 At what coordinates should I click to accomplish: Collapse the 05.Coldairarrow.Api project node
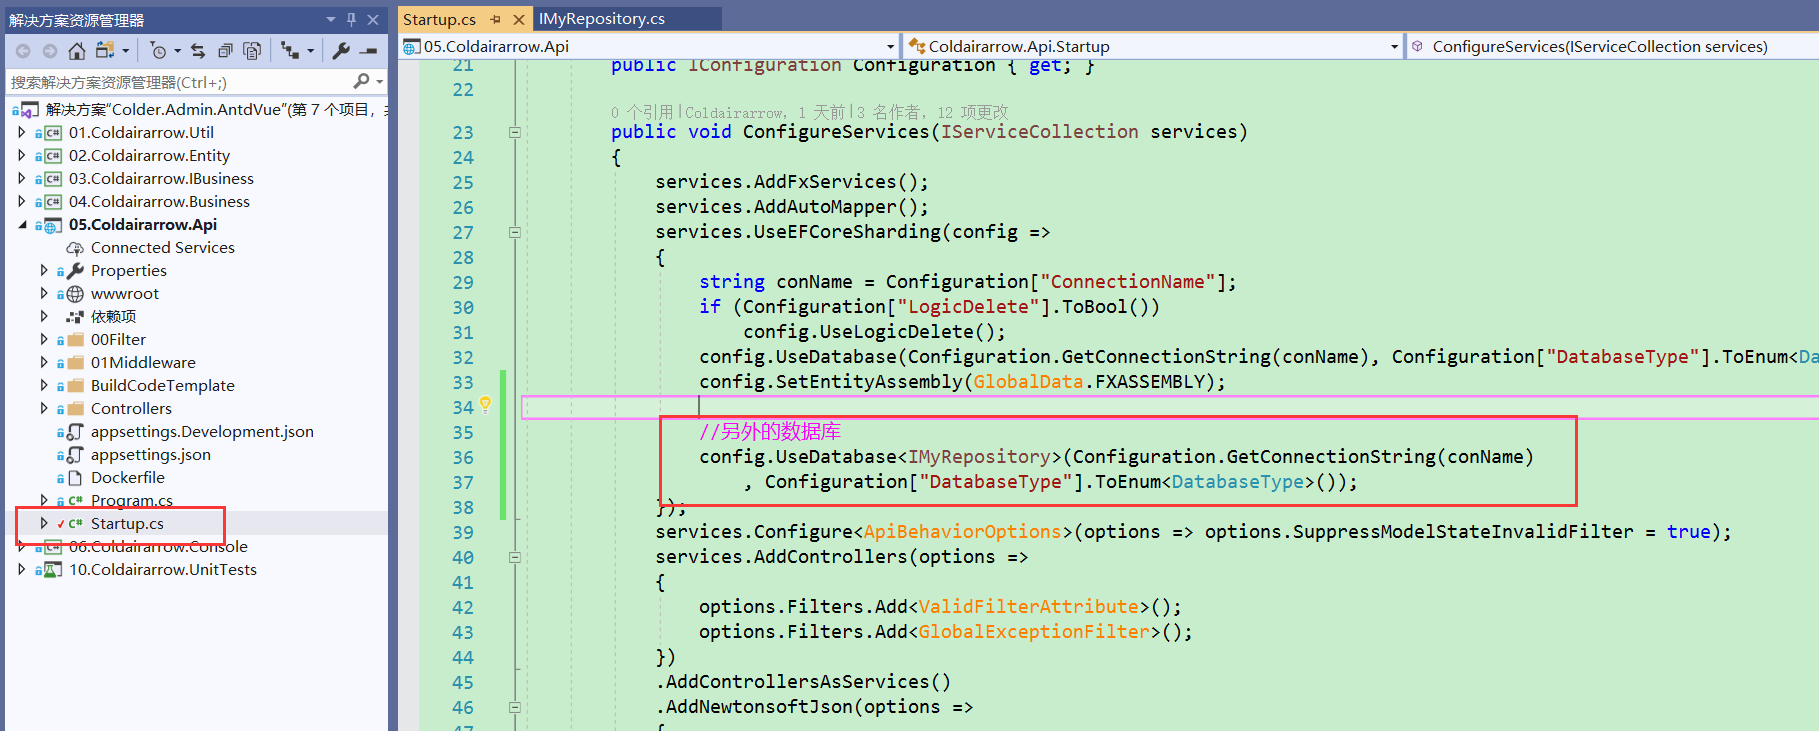click(x=22, y=225)
